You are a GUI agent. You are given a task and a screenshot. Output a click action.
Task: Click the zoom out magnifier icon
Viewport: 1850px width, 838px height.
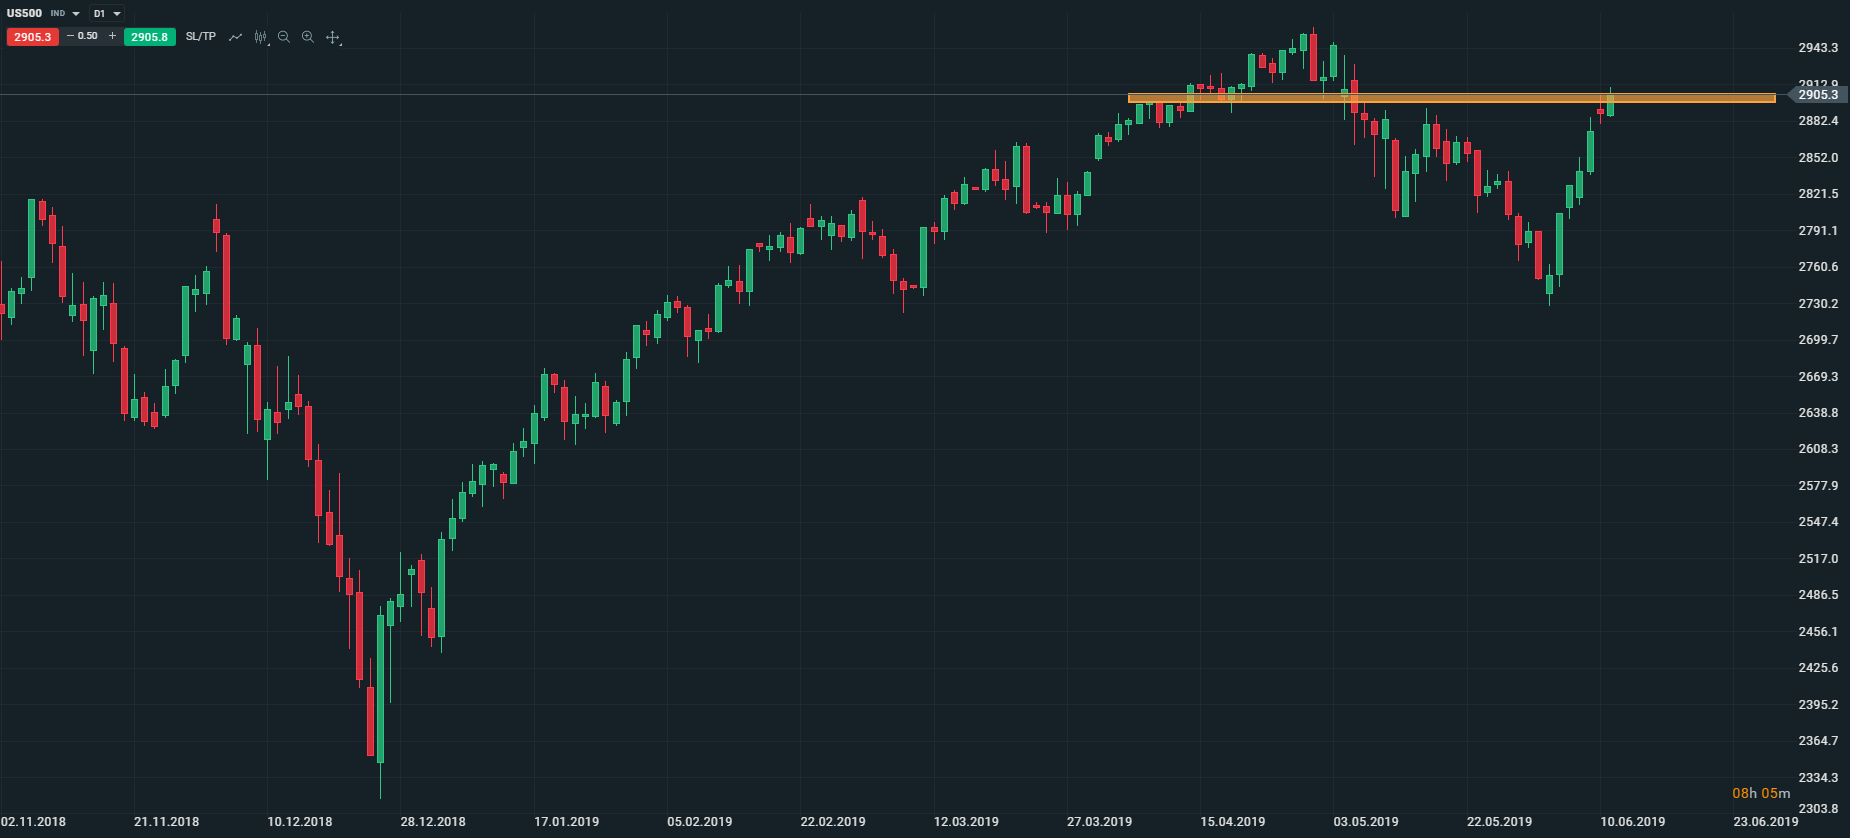pos(284,37)
